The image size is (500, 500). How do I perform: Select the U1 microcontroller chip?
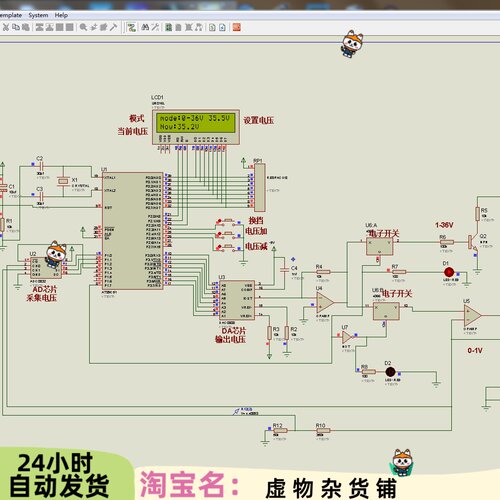(x=132, y=231)
